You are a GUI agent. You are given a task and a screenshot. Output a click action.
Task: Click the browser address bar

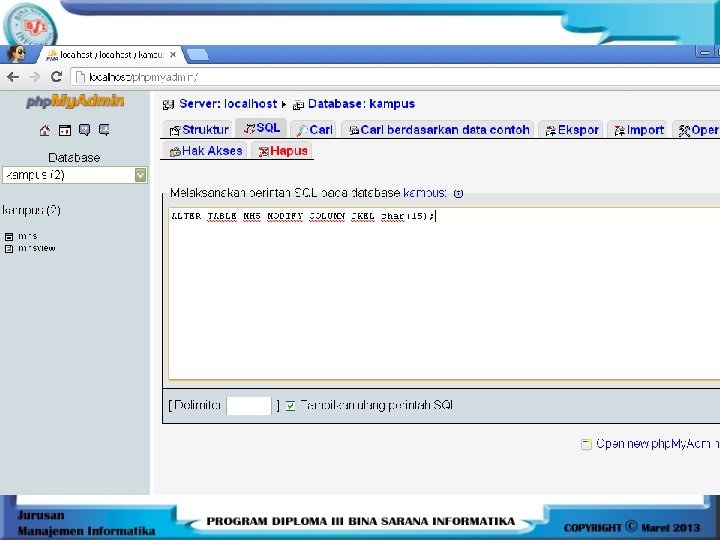pyautogui.click(x=395, y=77)
